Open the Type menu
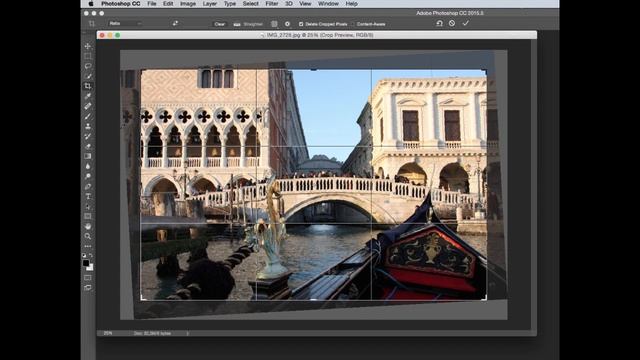This screenshot has height=360, width=640. click(230, 4)
